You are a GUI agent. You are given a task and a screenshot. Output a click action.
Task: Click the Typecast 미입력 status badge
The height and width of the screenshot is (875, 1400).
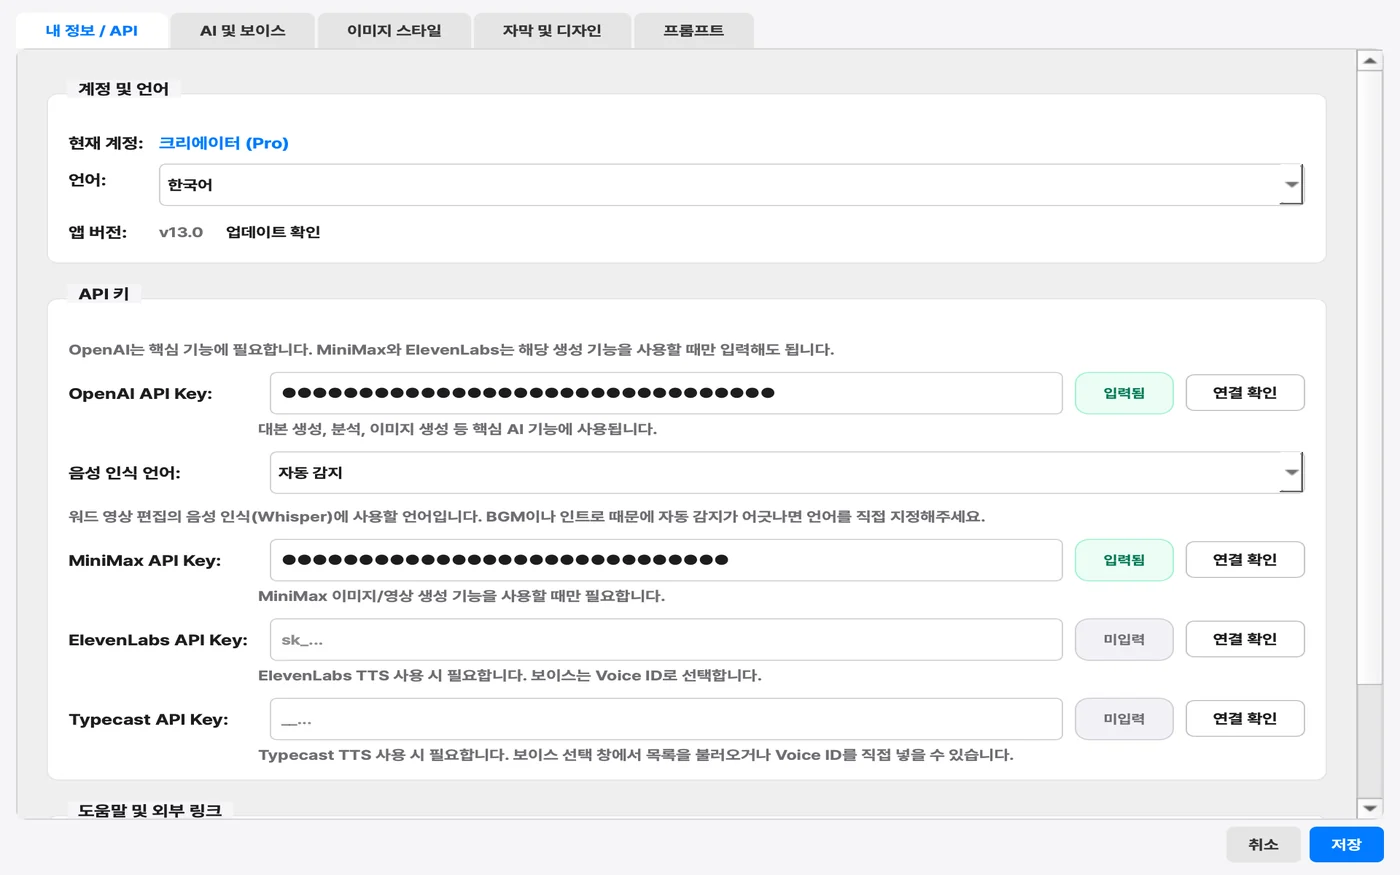[x=1124, y=719]
